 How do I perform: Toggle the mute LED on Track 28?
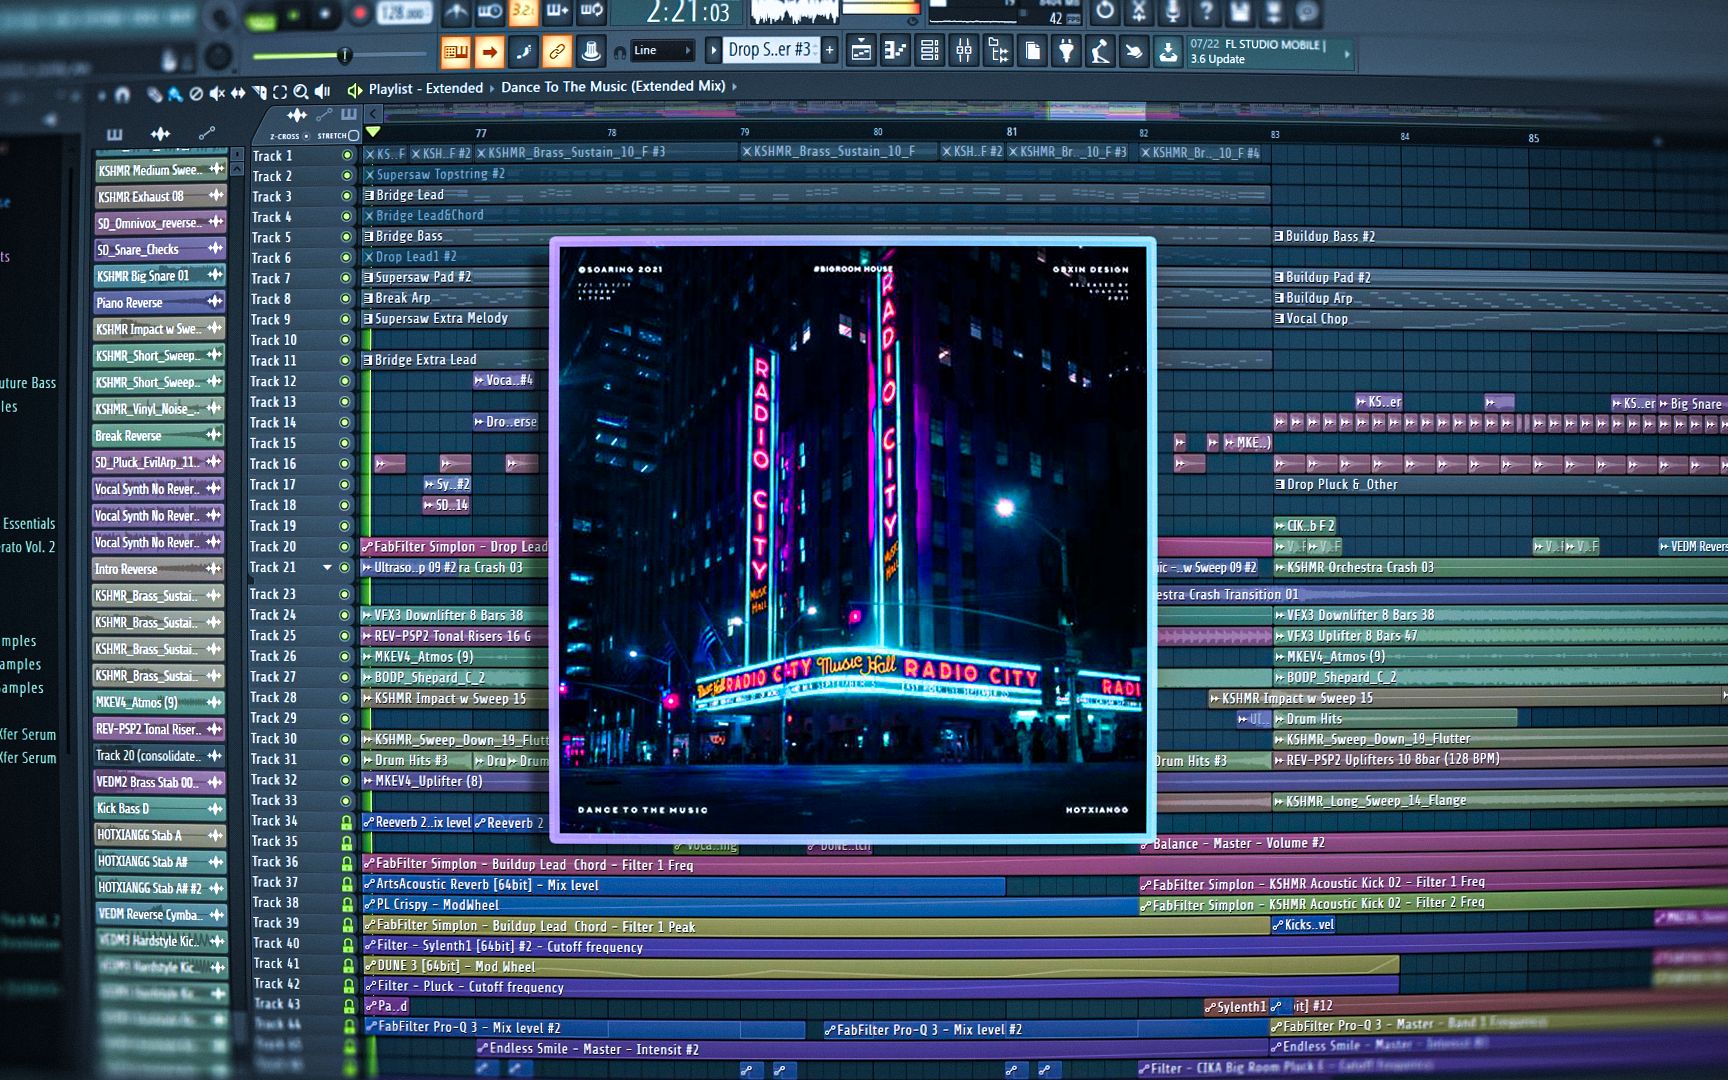pos(346,698)
